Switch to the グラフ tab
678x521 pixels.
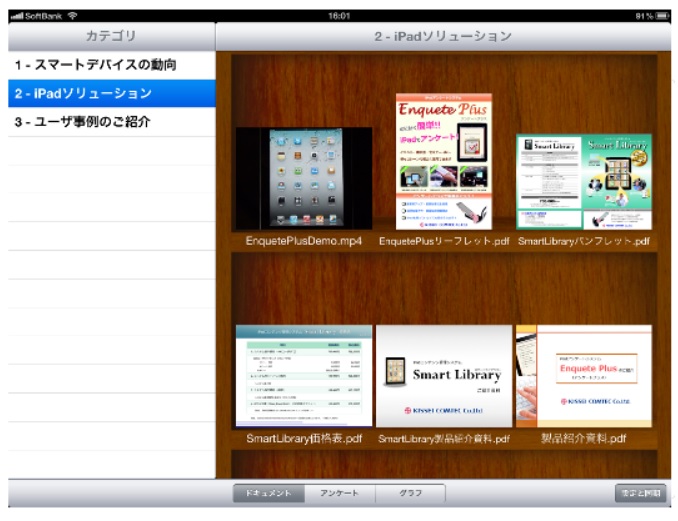coord(410,493)
